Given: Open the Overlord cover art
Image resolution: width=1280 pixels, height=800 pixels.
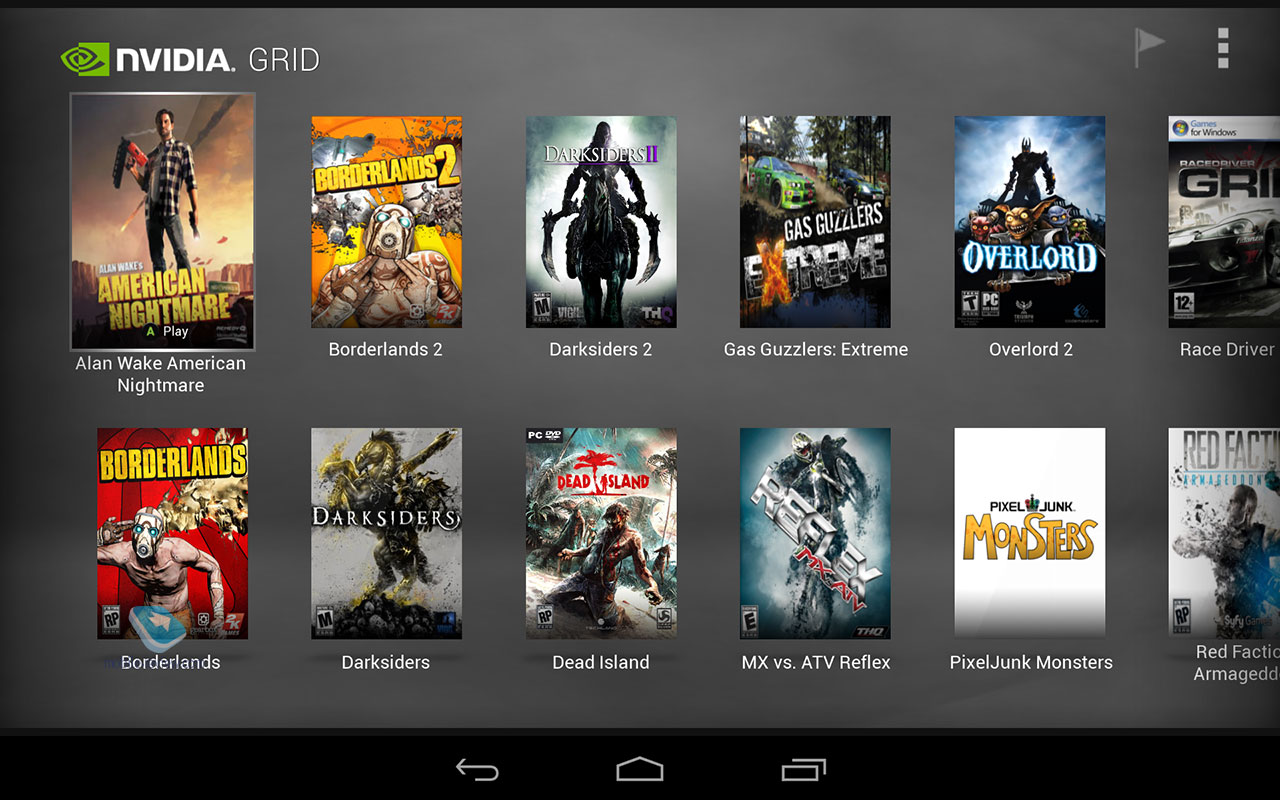Looking at the screenshot, I should click(1030, 222).
